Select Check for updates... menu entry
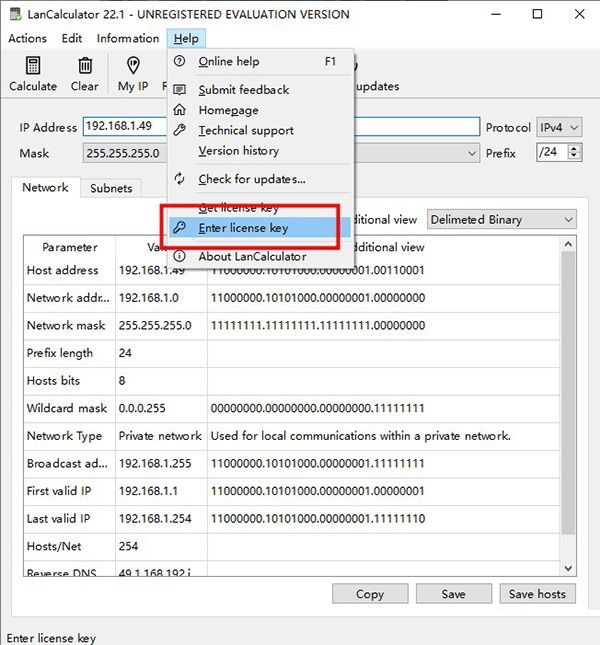The width and height of the screenshot is (600, 645). tap(260, 179)
